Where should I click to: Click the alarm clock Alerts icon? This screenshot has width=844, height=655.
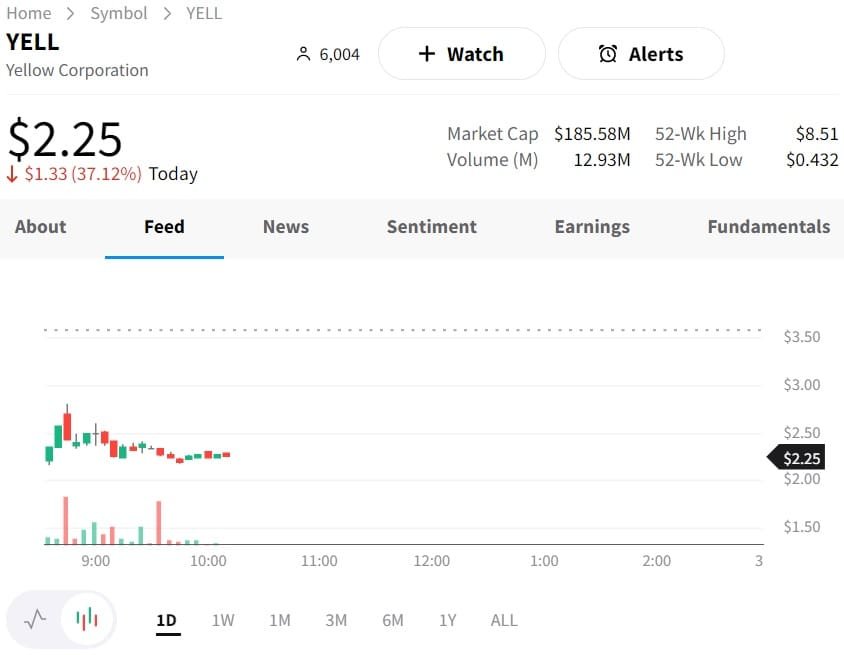(608, 54)
